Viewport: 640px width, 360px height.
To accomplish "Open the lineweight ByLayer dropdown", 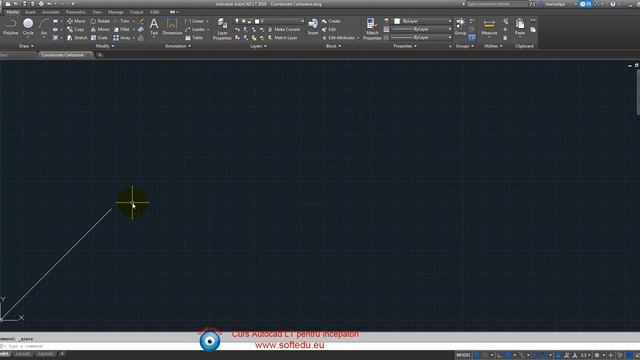I will point(422,29).
